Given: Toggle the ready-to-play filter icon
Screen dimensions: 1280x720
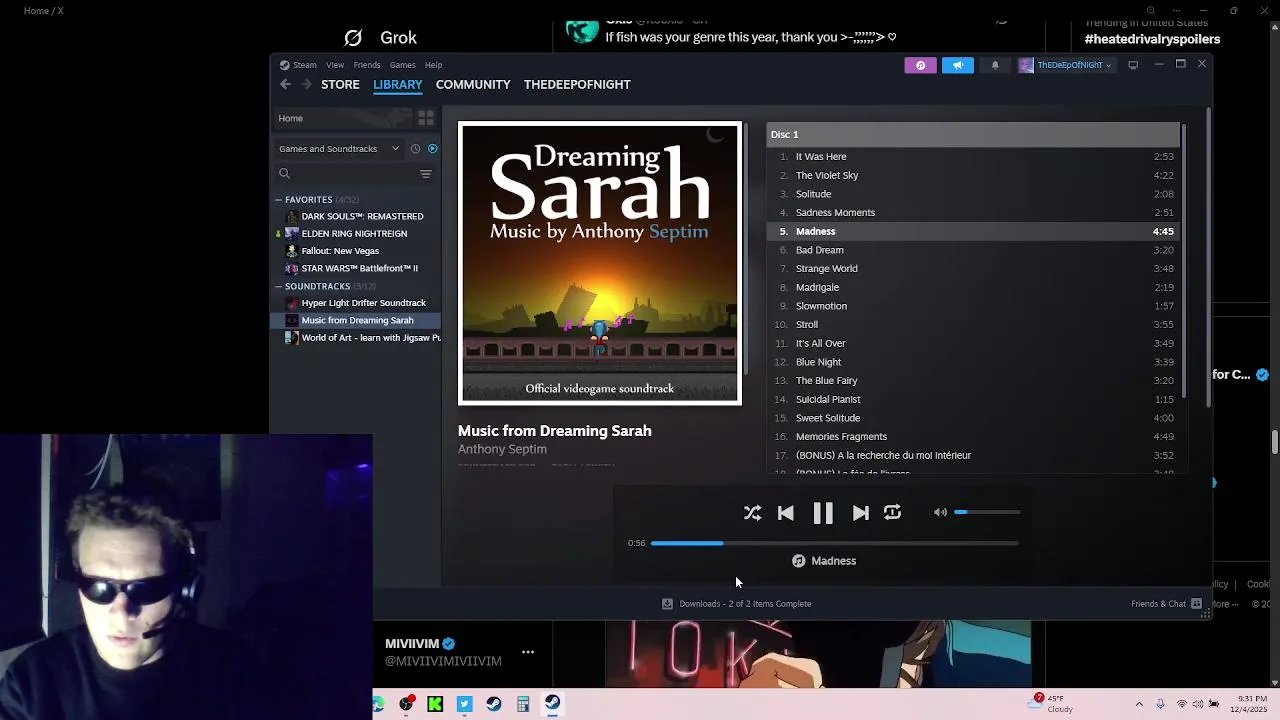Looking at the screenshot, I should click(432, 149).
